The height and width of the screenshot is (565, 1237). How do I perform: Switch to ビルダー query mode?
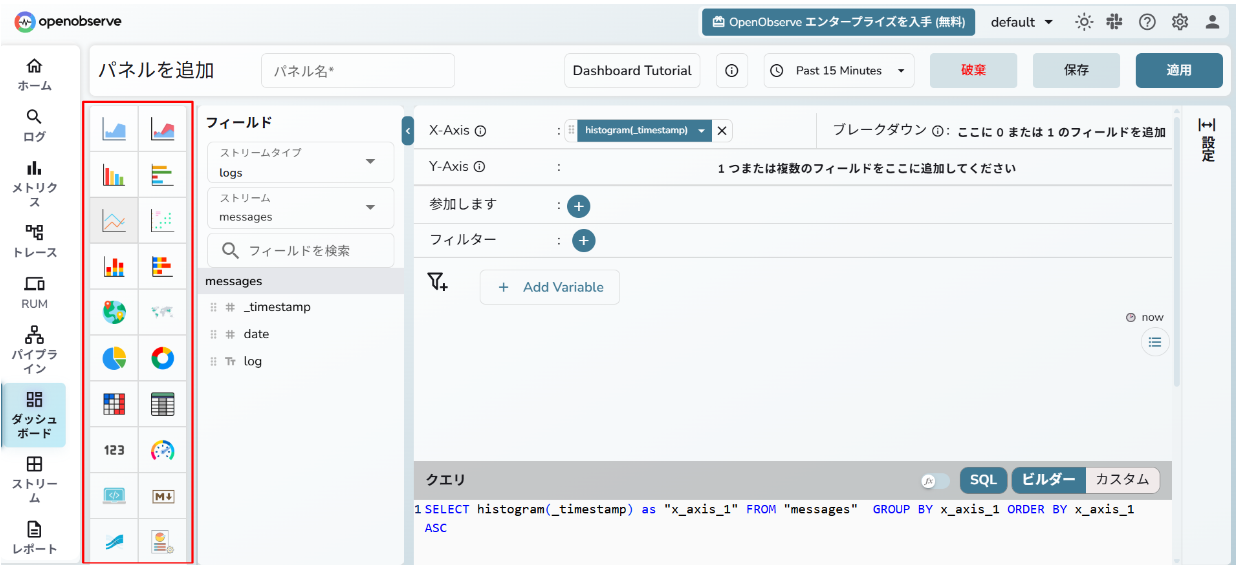[1048, 480]
